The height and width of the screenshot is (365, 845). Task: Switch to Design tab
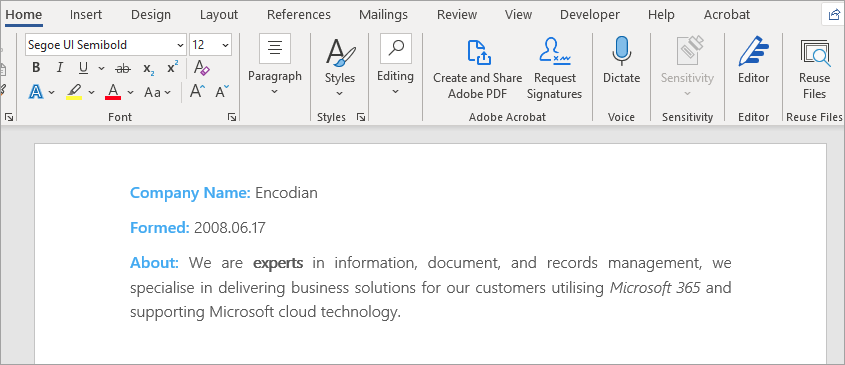pos(151,15)
